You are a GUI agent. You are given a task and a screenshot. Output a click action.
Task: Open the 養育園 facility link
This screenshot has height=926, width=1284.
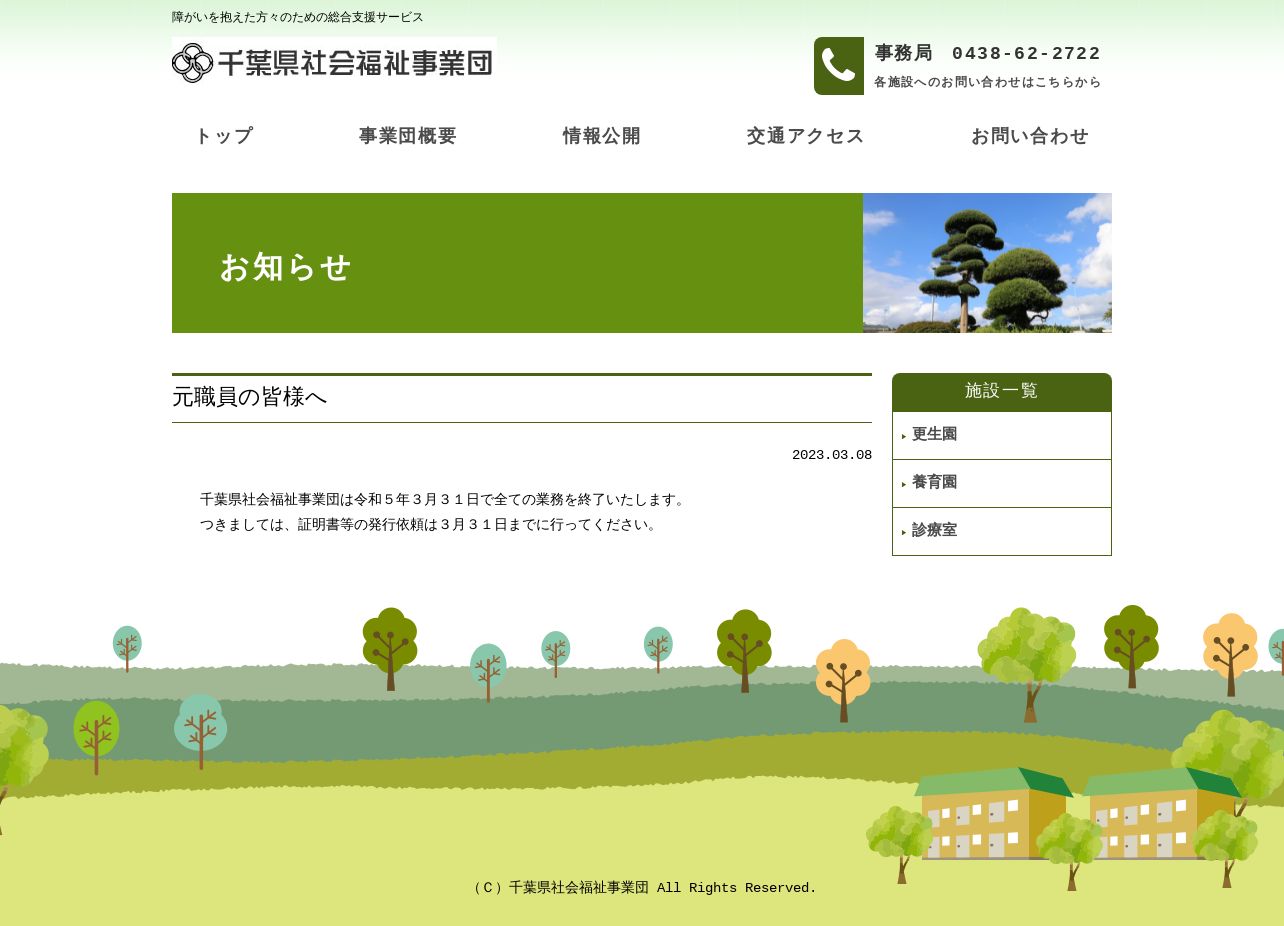coord(1002,483)
